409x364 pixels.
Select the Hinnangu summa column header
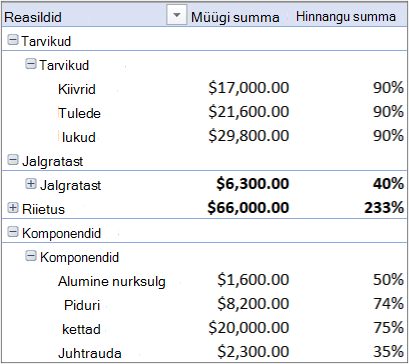[x=346, y=17]
